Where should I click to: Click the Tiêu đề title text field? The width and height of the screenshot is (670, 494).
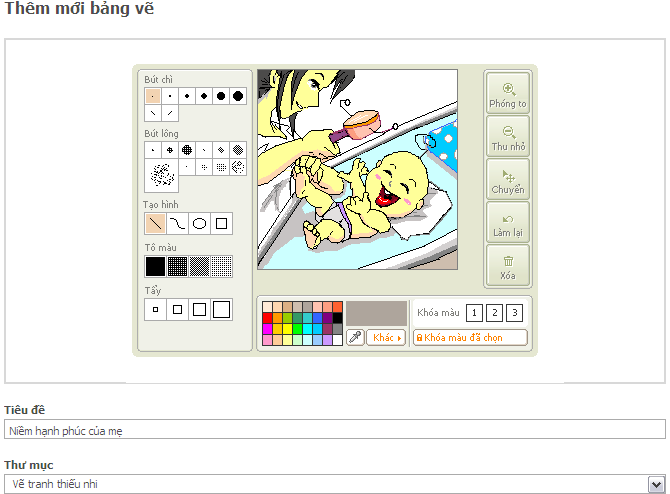[334, 430]
